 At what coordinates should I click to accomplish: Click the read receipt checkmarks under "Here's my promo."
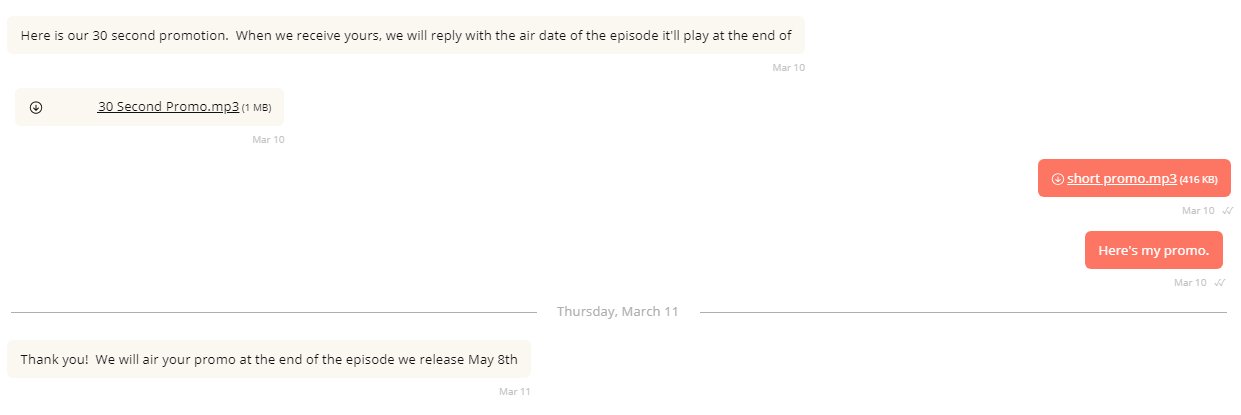[x=1220, y=283]
